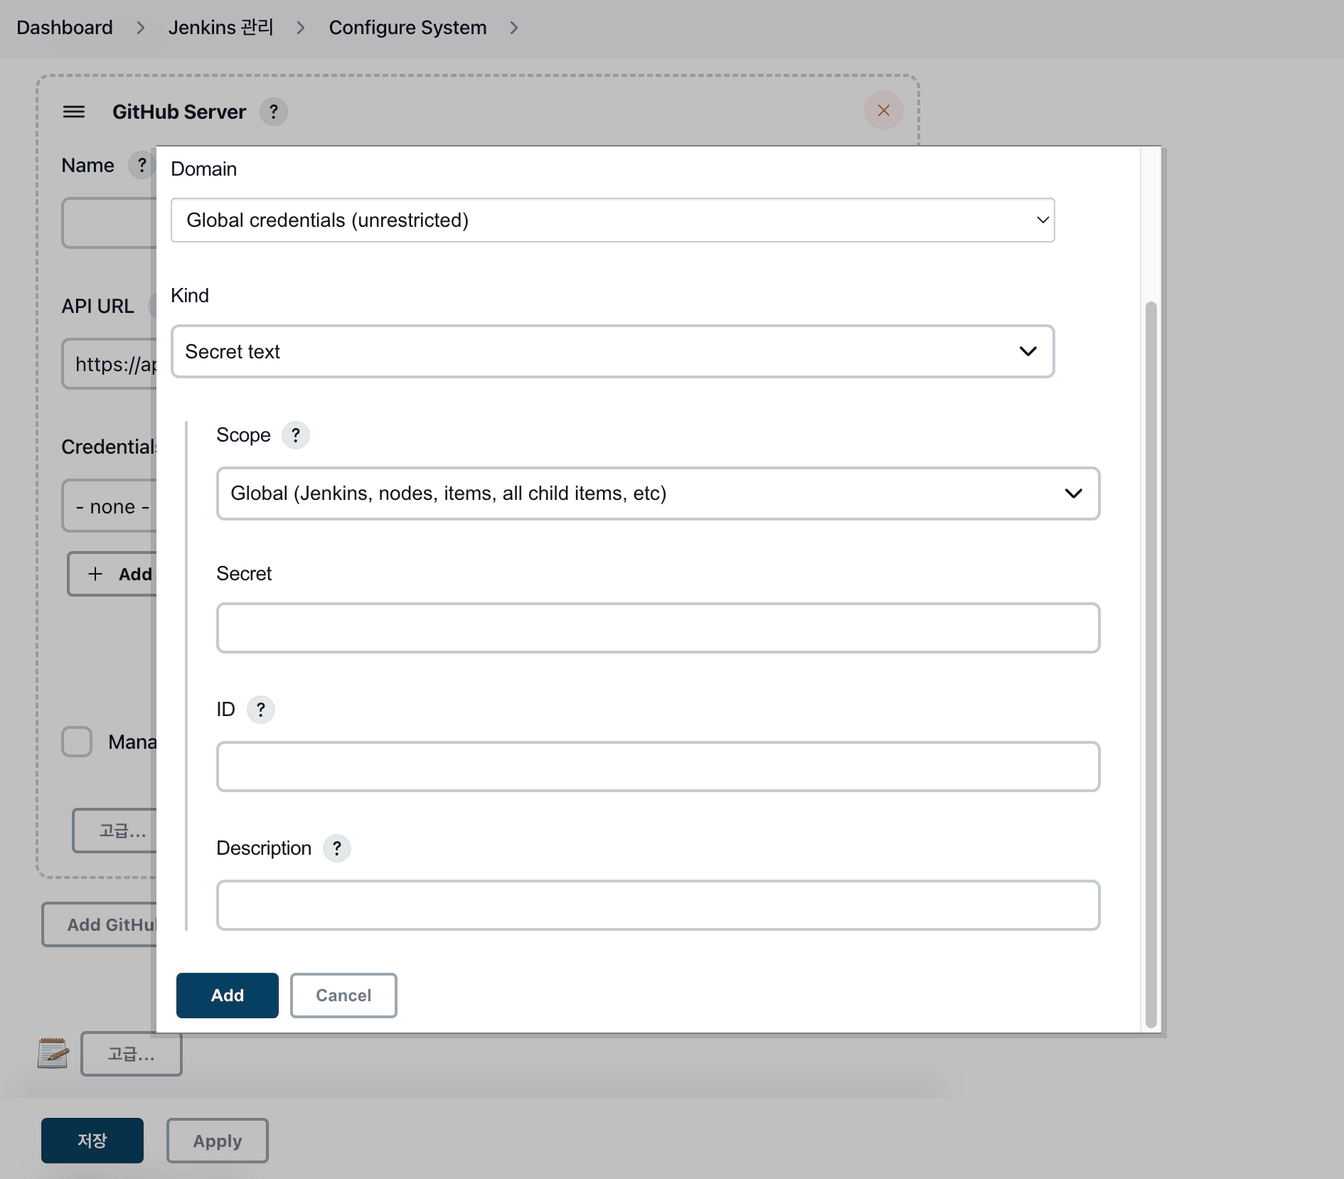Open the Kind dropdown showing Secret text
The height and width of the screenshot is (1179, 1344).
(x=612, y=352)
